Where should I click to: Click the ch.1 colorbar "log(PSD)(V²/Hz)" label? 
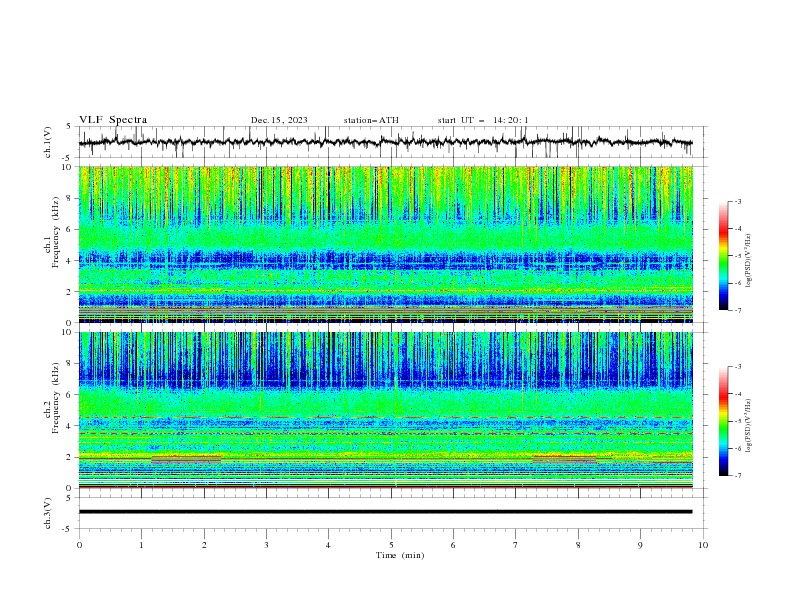[x=749, y=261]
